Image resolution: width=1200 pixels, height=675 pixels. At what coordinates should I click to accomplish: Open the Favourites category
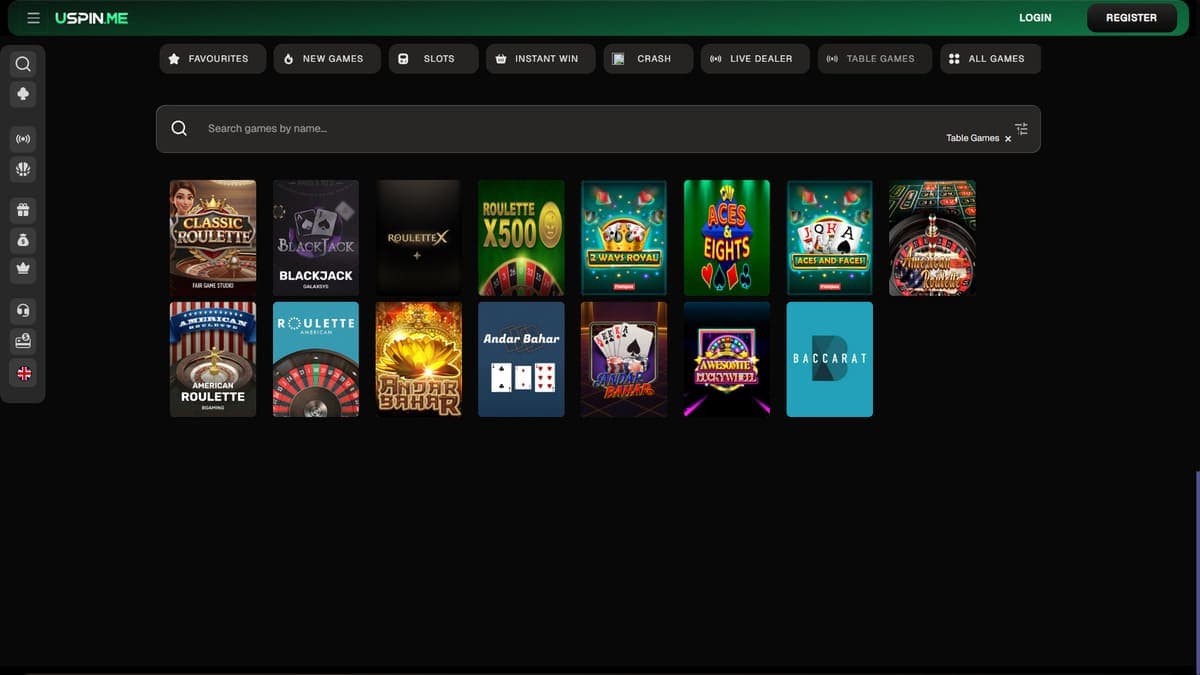(212, 59)
